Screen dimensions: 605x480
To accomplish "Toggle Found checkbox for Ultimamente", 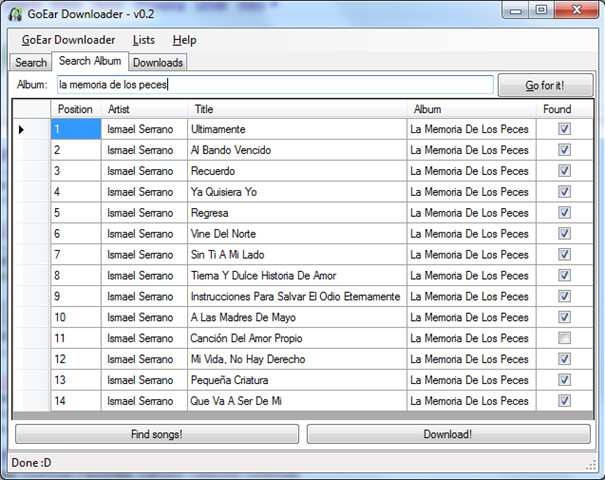I will pos(564,129).
